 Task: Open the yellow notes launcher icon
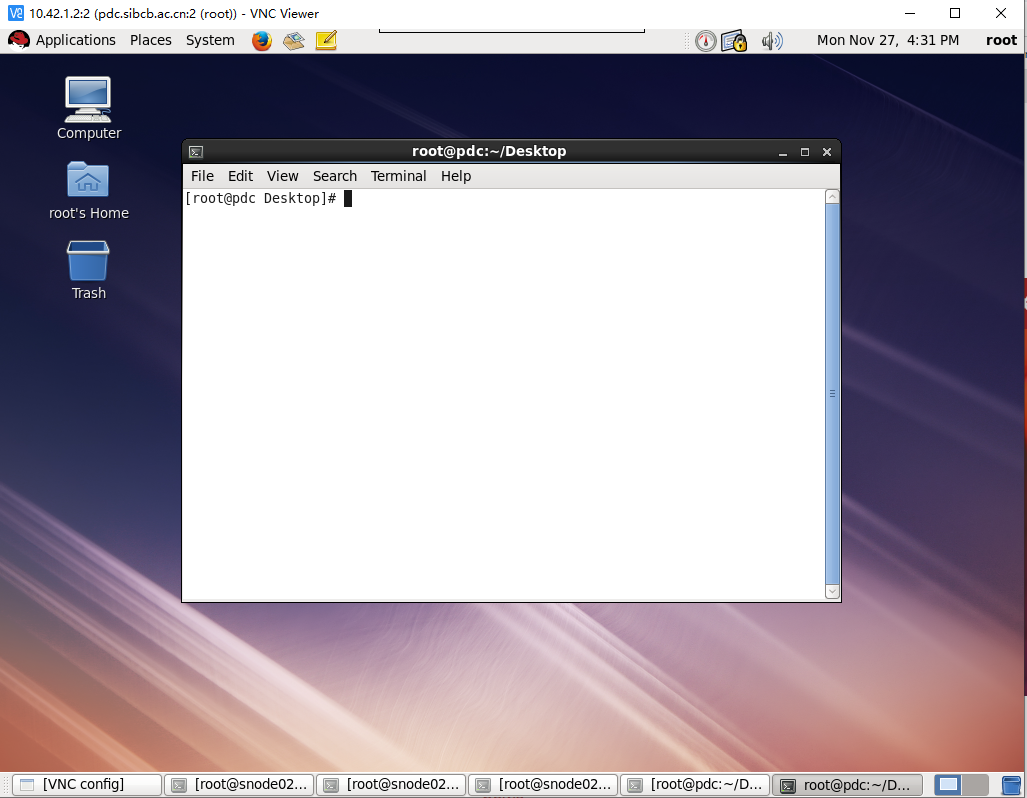coord(325,40)
